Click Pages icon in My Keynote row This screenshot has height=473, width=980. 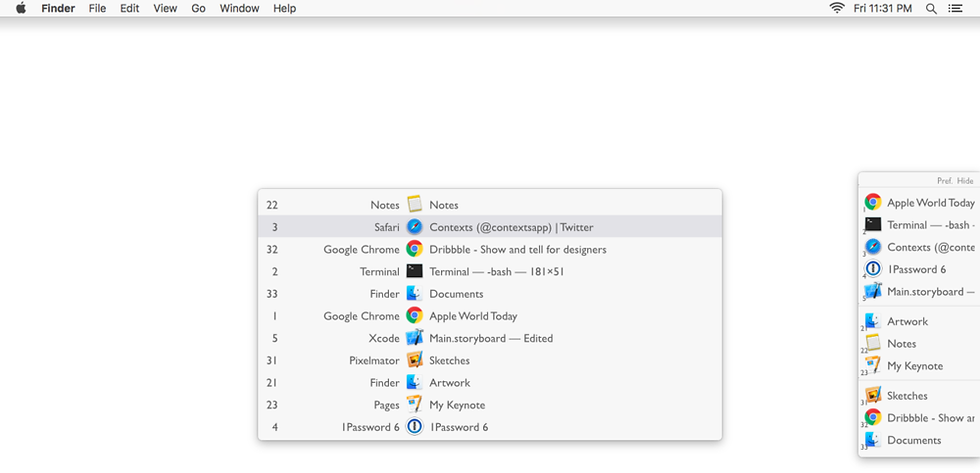pyautogui.click(x=414, y=404)
